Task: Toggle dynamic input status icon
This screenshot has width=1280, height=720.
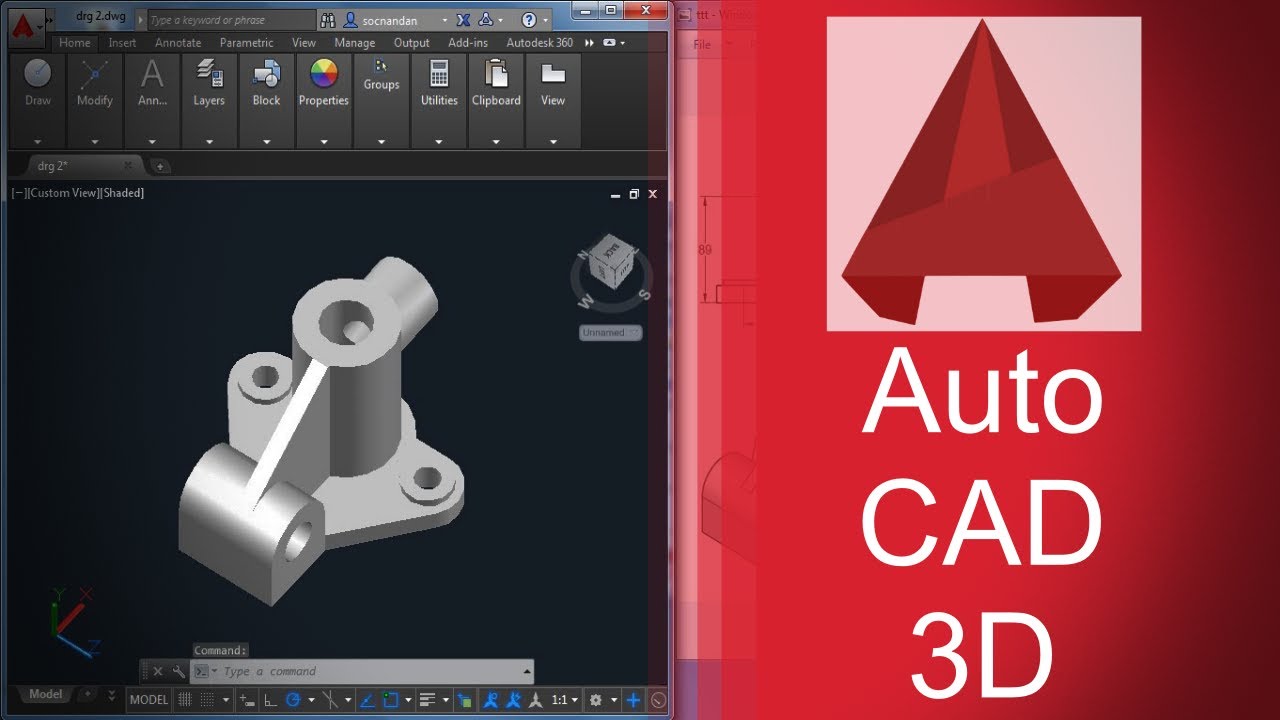Action: pyautogui.click(x=247, y=700)
